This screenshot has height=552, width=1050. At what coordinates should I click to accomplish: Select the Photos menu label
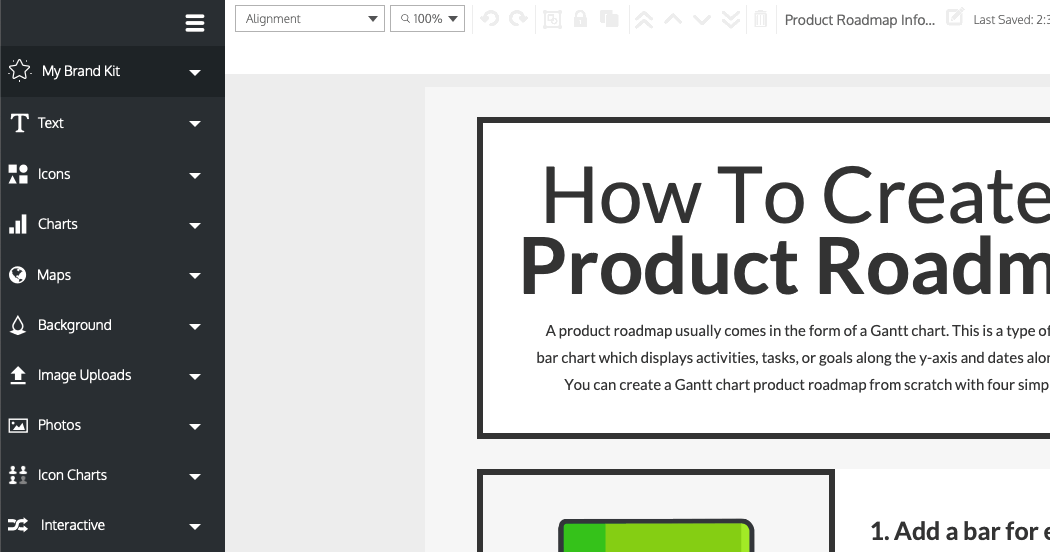point(60,425)
